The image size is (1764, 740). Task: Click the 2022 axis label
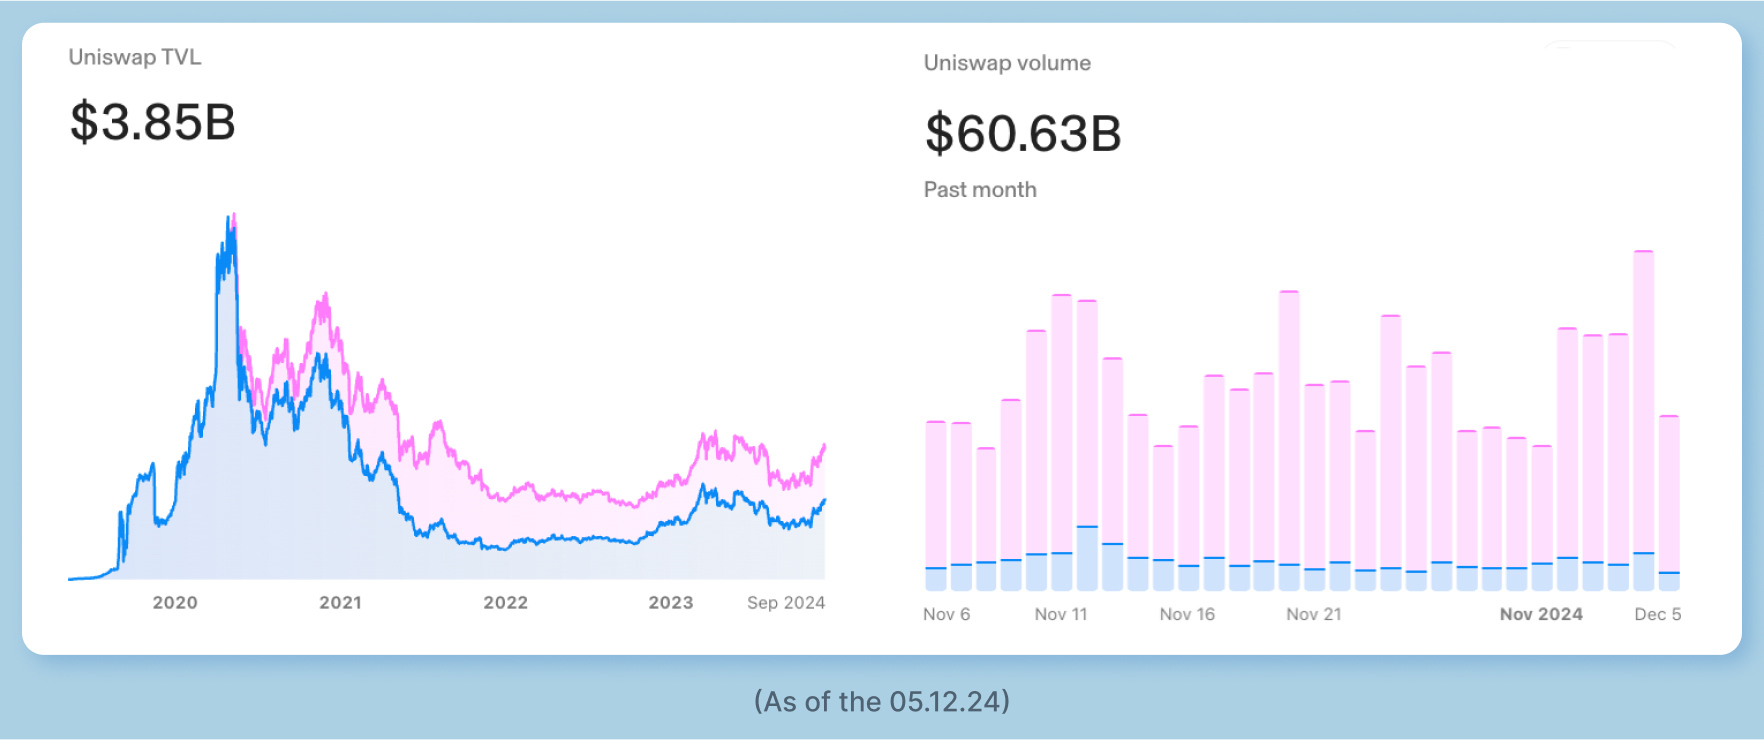pyautogui.click(x=505, y=602)
